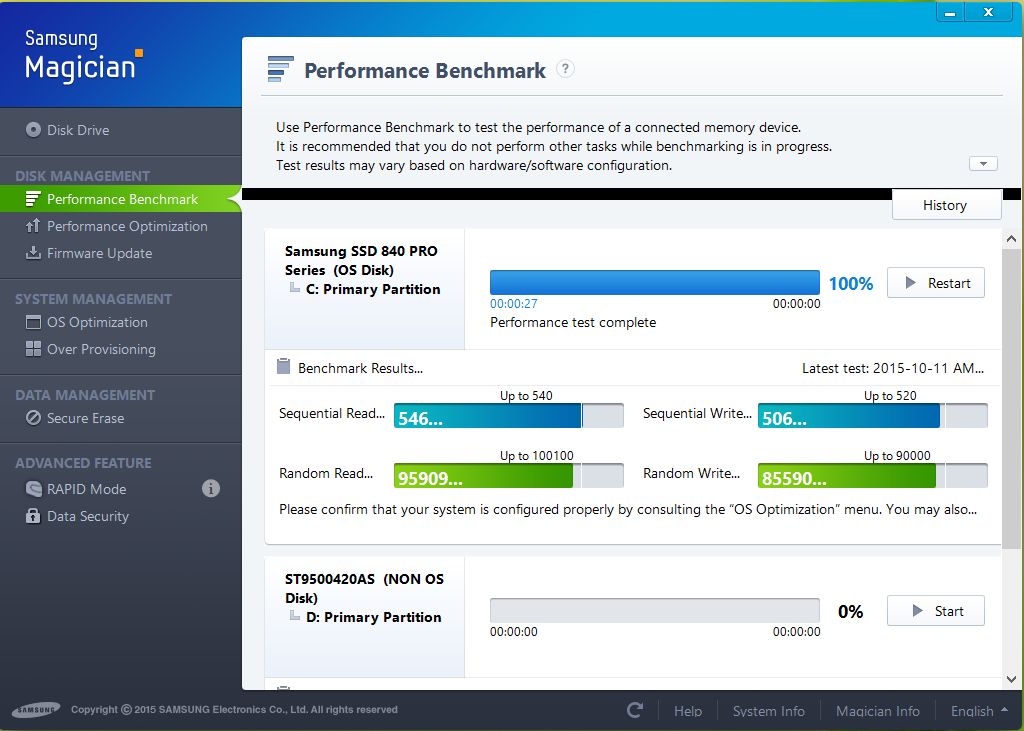This screenshot has width=1024, height=731.
Task: Click the 100% completion label
Action: [851, 284]
